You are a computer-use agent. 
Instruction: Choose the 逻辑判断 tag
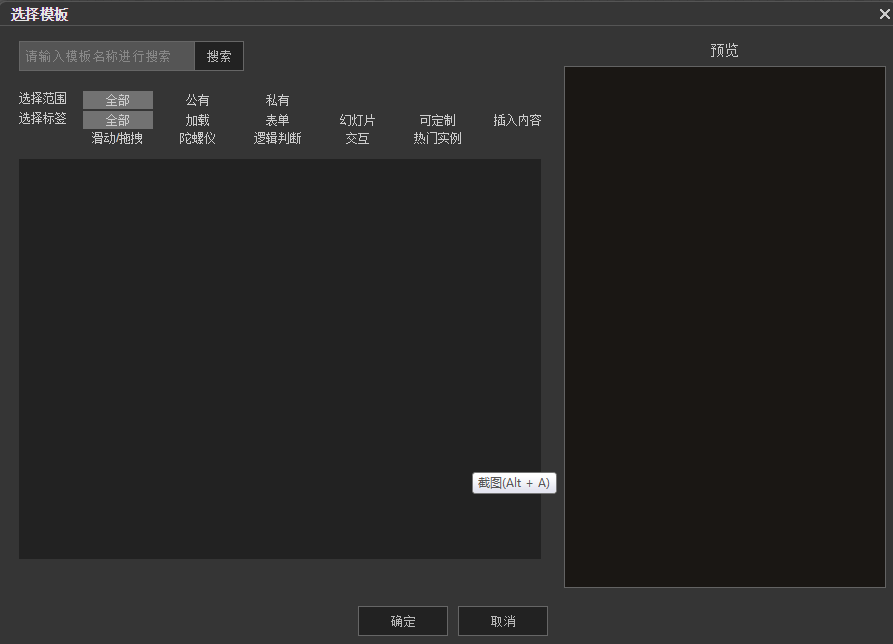277,138
